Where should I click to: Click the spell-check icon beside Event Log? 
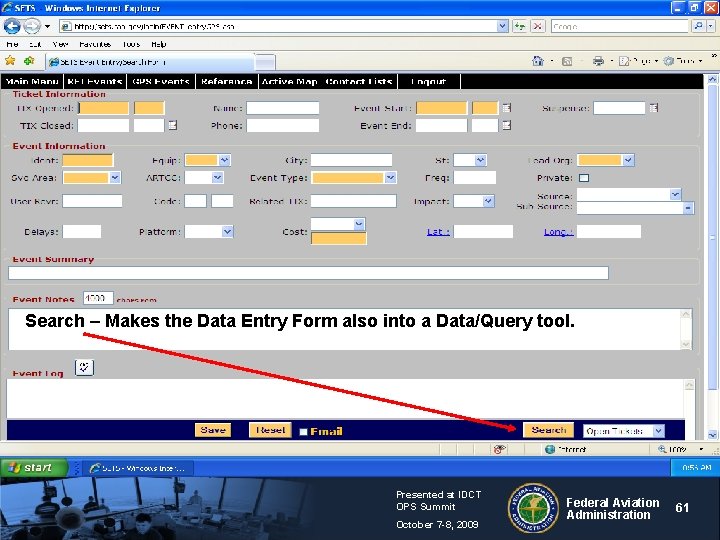coord(84,367)
